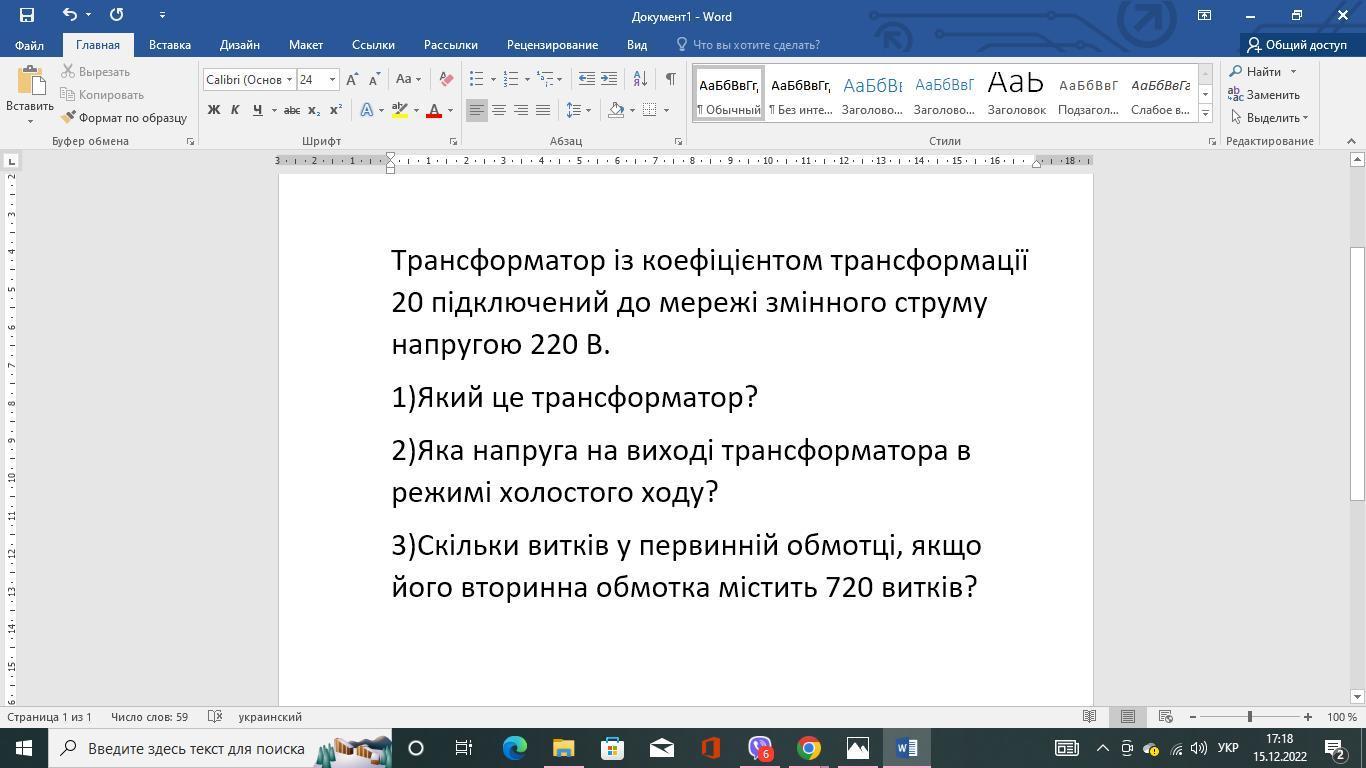Apply the Подзаголовок style
This screenshot has width=1366, height=768.
coord(1088,95)
